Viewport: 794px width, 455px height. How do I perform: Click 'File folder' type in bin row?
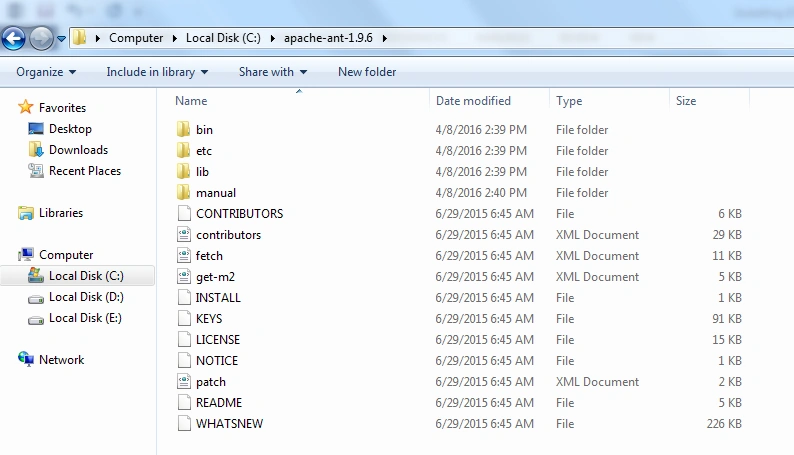pos(582,130)
